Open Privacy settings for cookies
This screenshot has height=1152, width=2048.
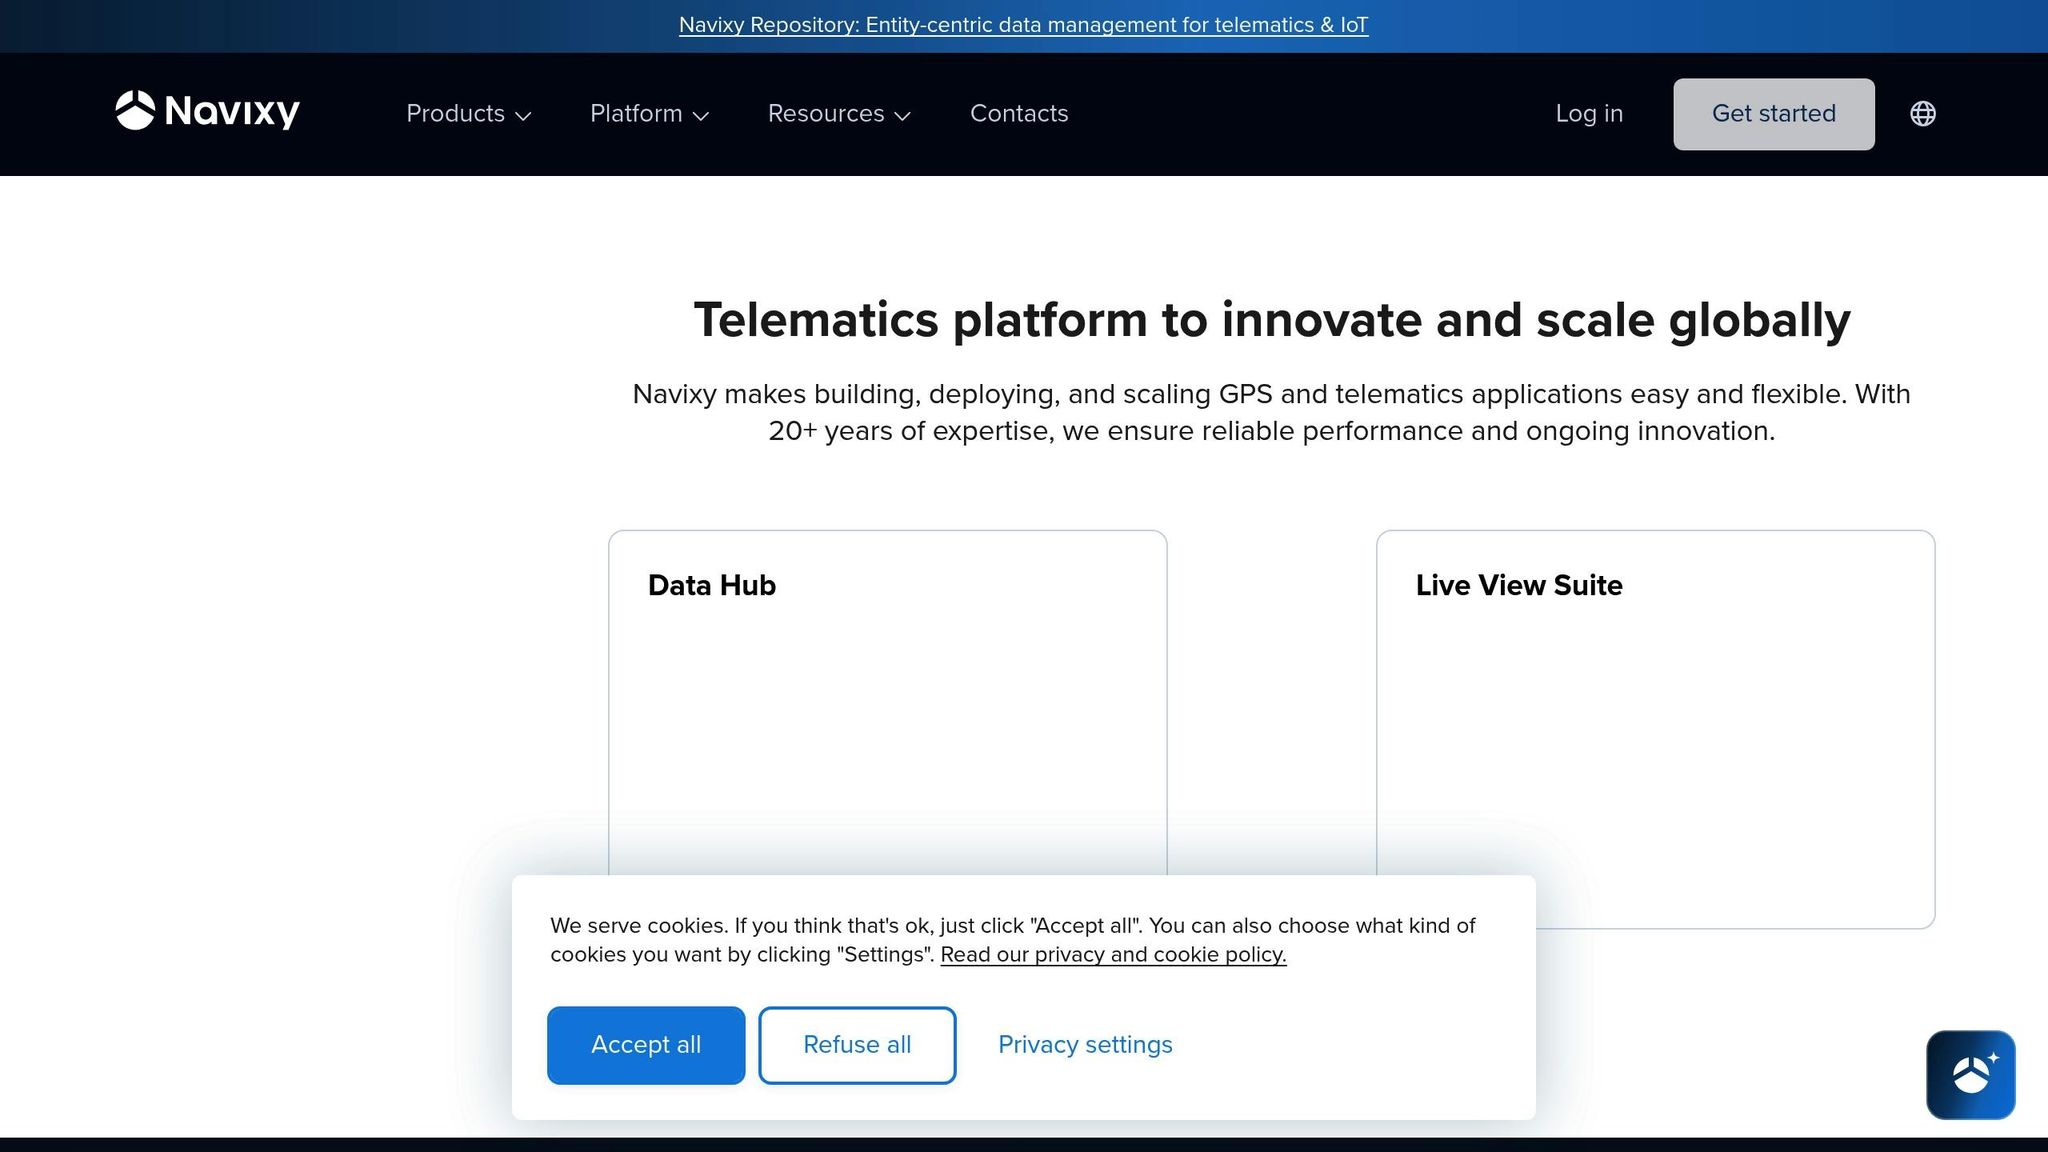pyautogui.click(x=1085, y=1045)
